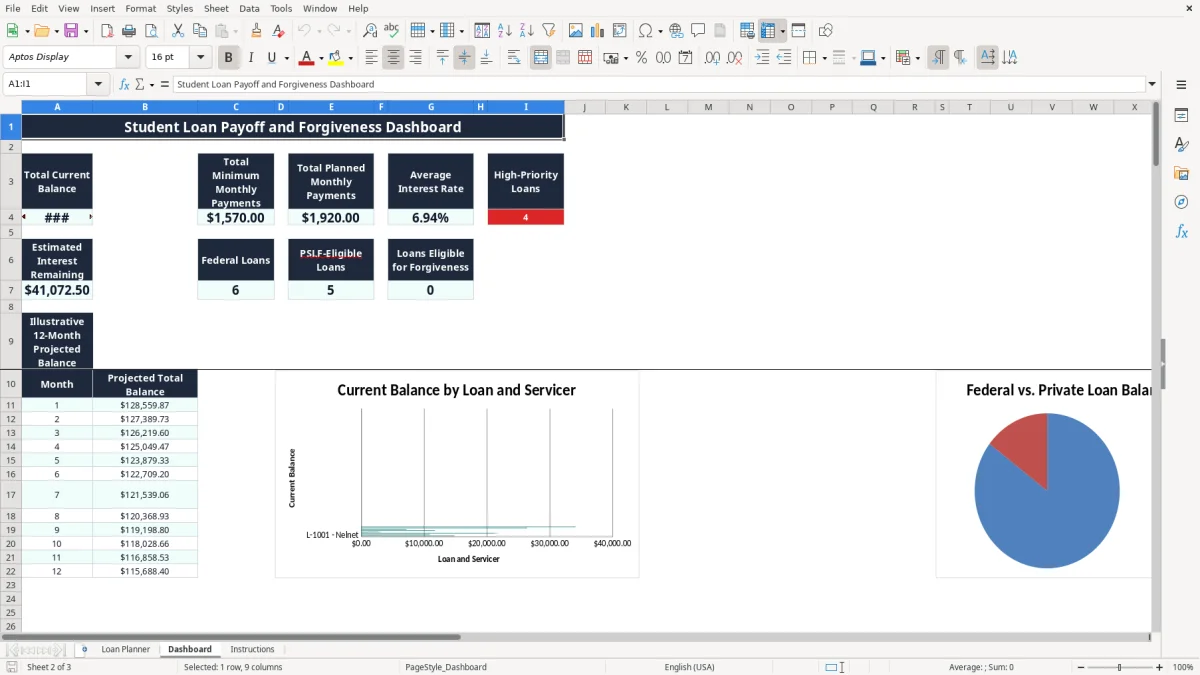Cut selection with the scissors icon
This screenshot has height=675, width=1200.
coord(177,31)
